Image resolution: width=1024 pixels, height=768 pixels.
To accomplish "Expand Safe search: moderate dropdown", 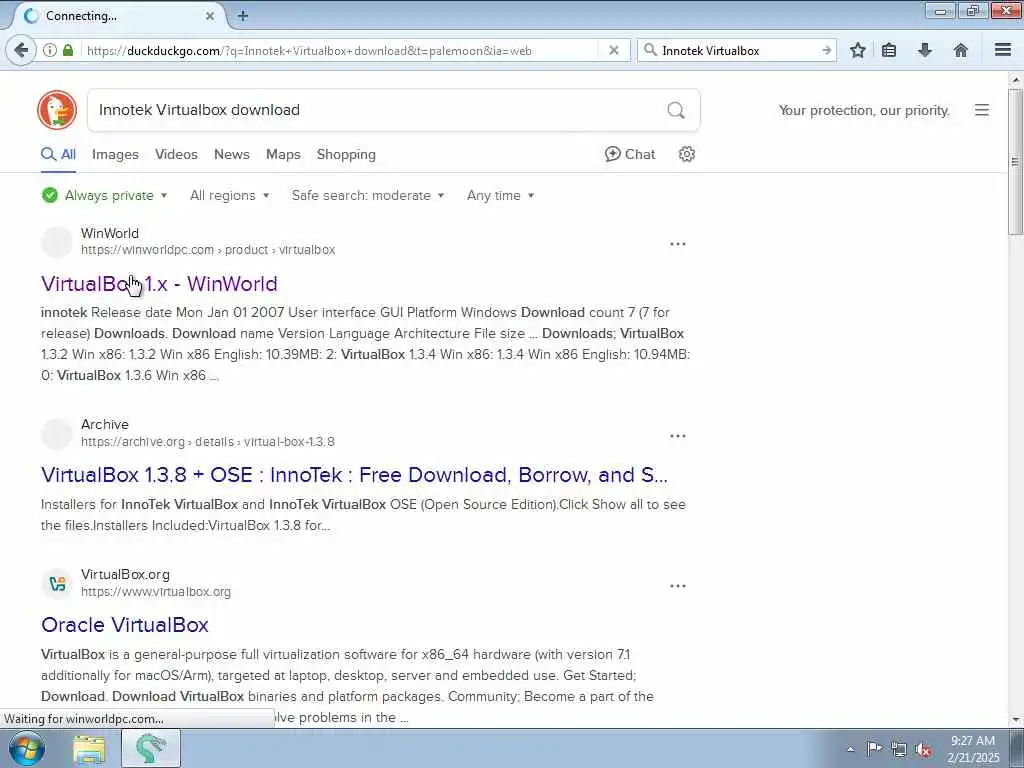I will 368,195.
